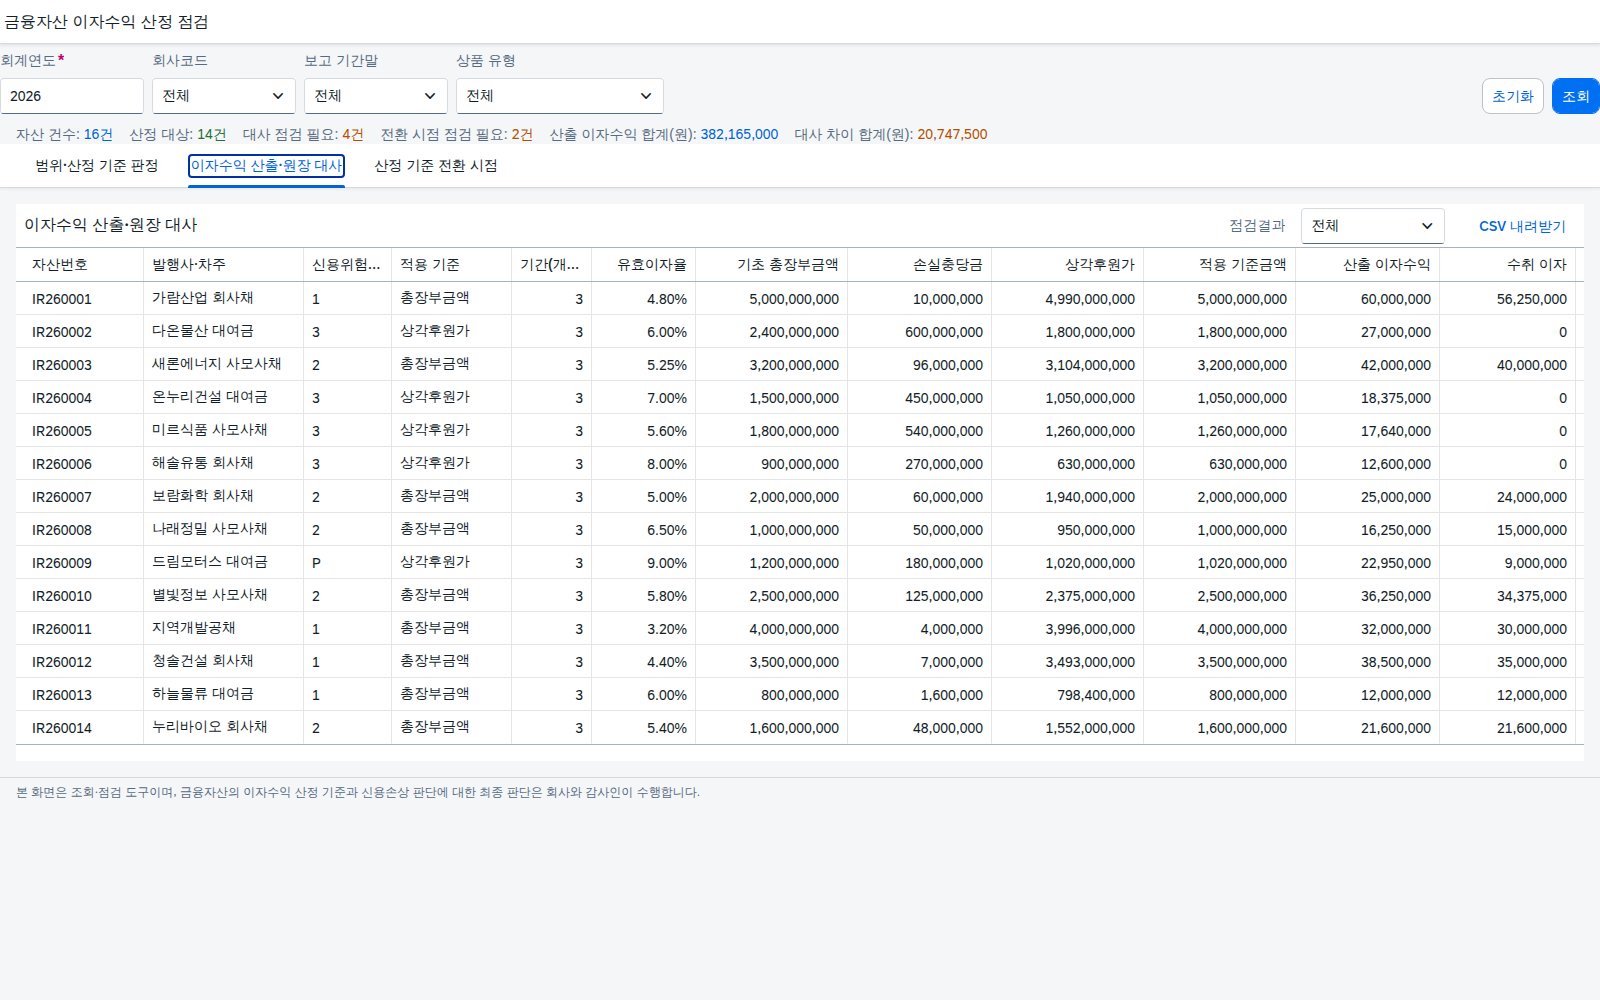
Task: Select asset IR260005 cell
Action: [x=80, y=431]
